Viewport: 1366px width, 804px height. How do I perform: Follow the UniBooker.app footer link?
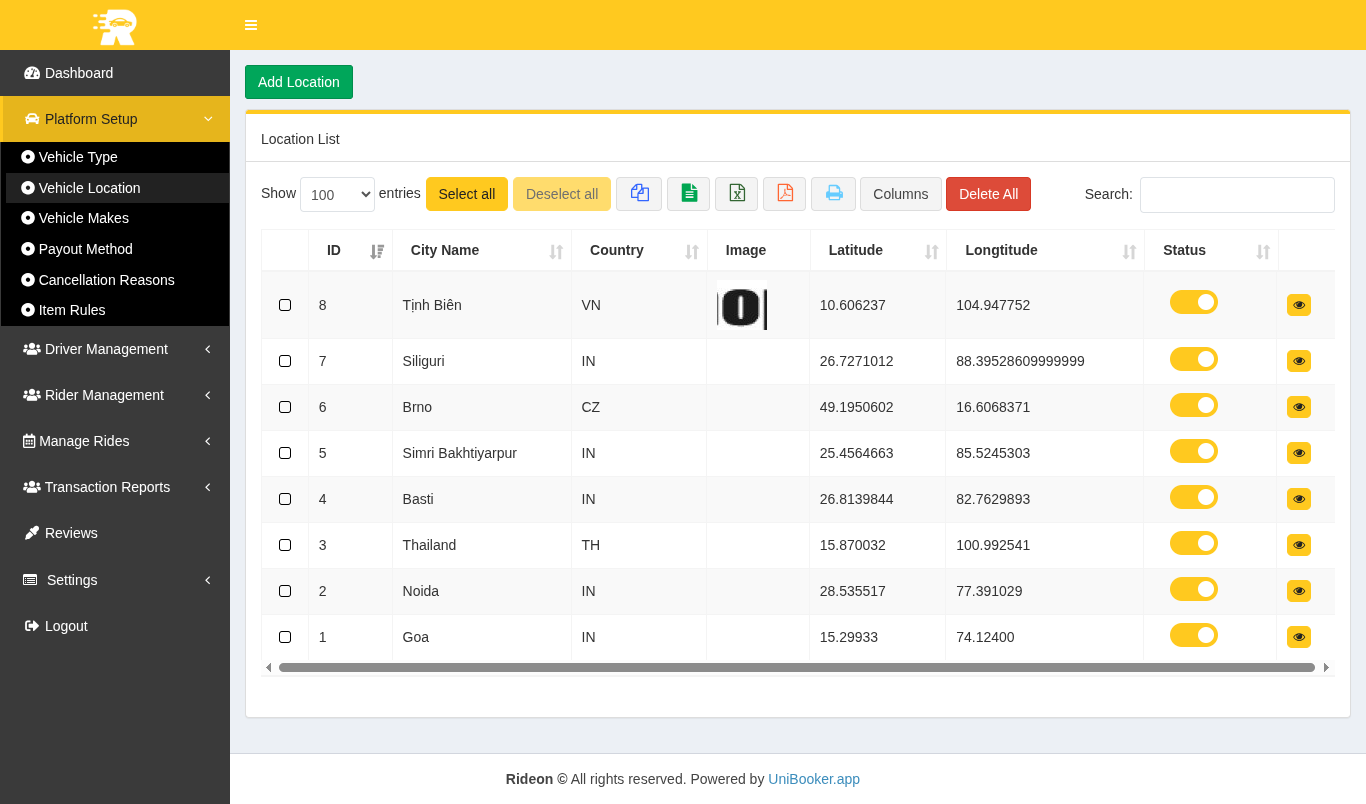pos(813,779)
